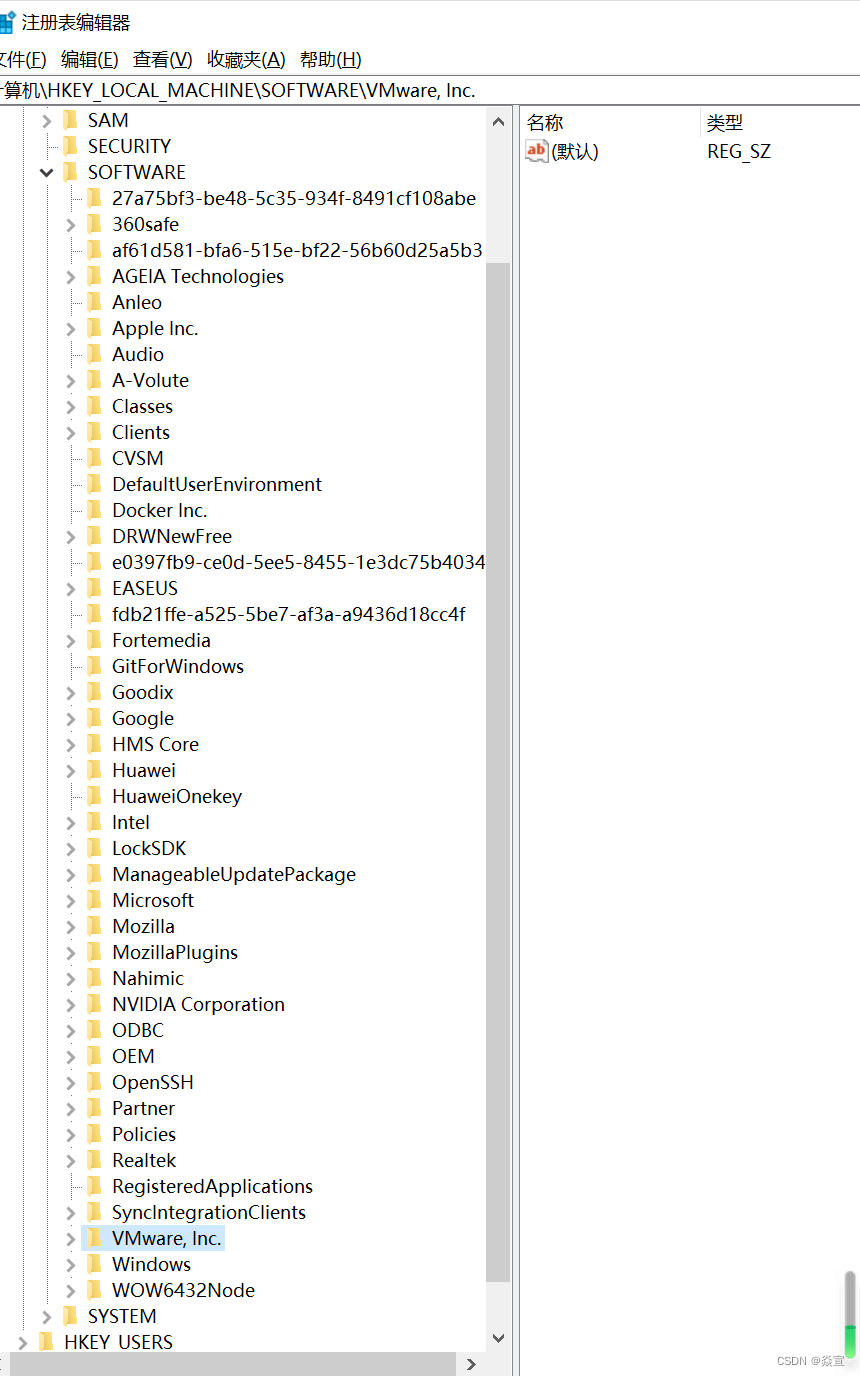Click the folder icon beside Policies
This screenshot has width=860, height=1376.
coord(94,1134)
